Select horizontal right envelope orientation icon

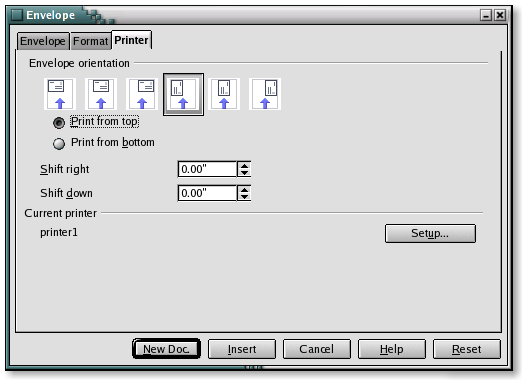tap(142, 94)
